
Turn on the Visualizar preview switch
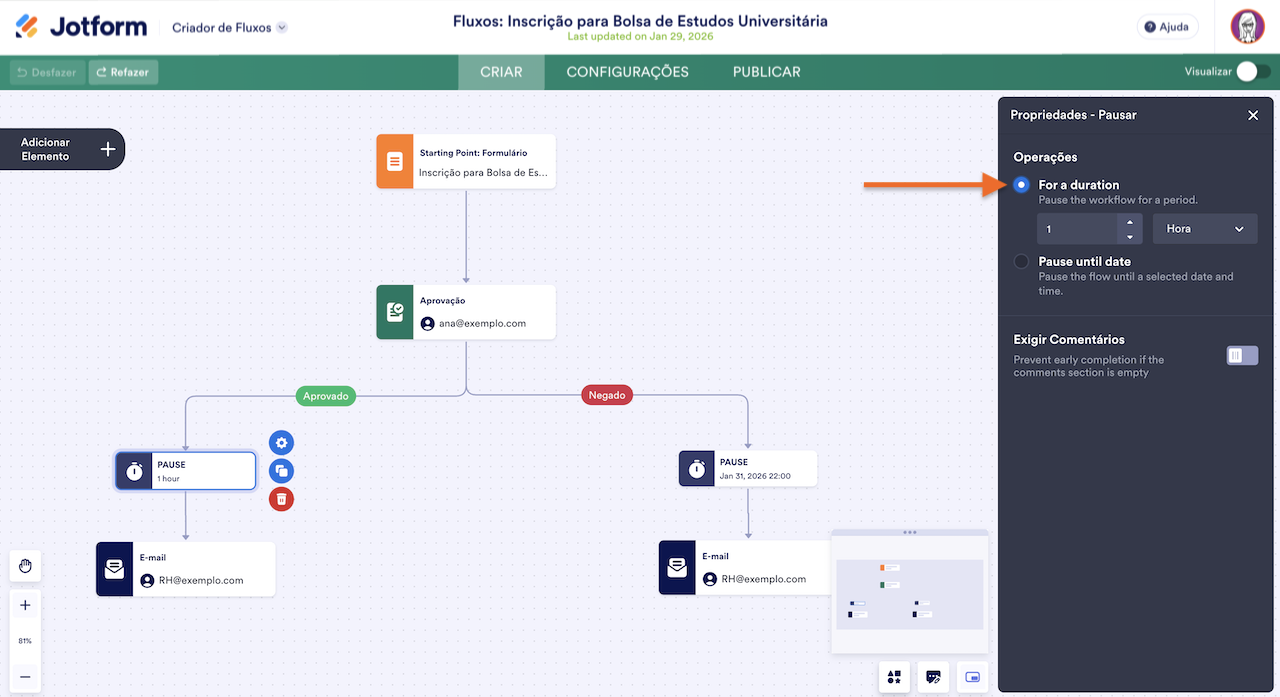point(1253,72)
